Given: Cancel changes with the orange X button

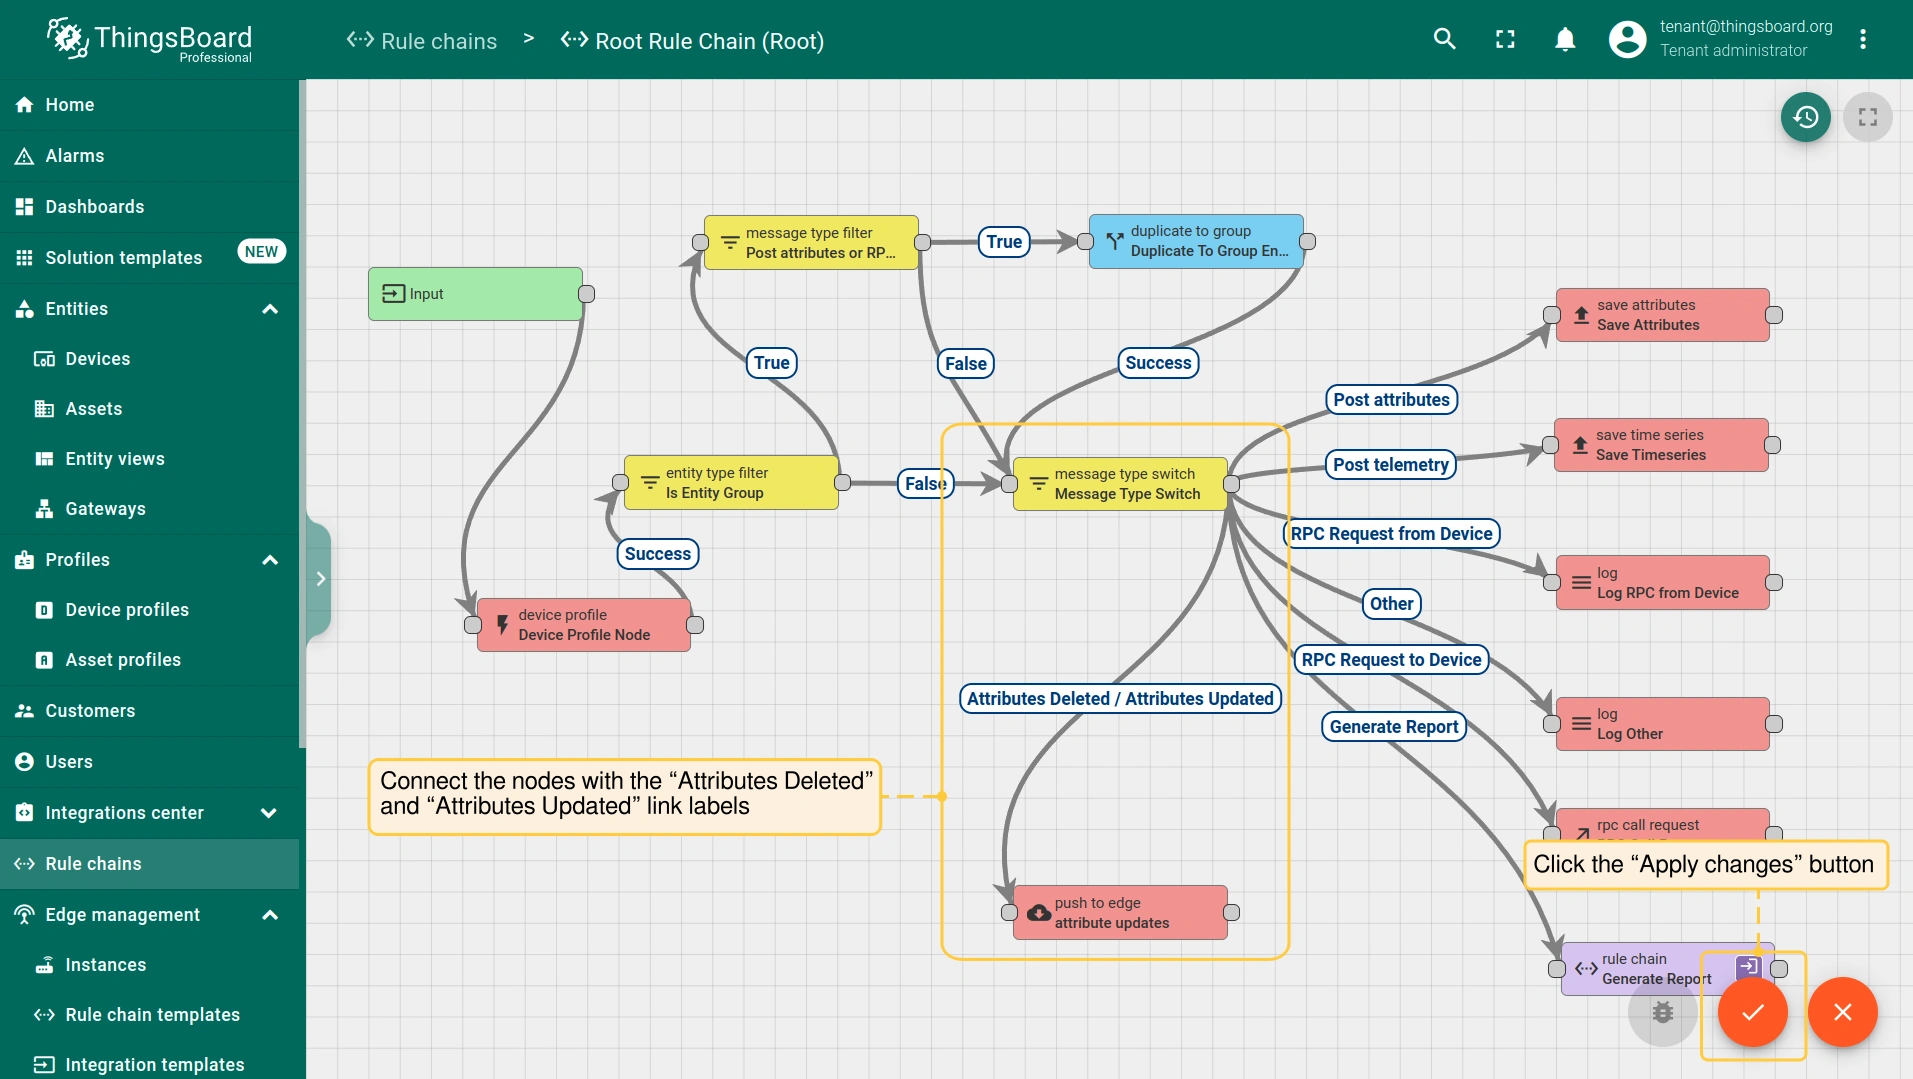Looking at the screenshot, I should click(x=1842, y=1012).
